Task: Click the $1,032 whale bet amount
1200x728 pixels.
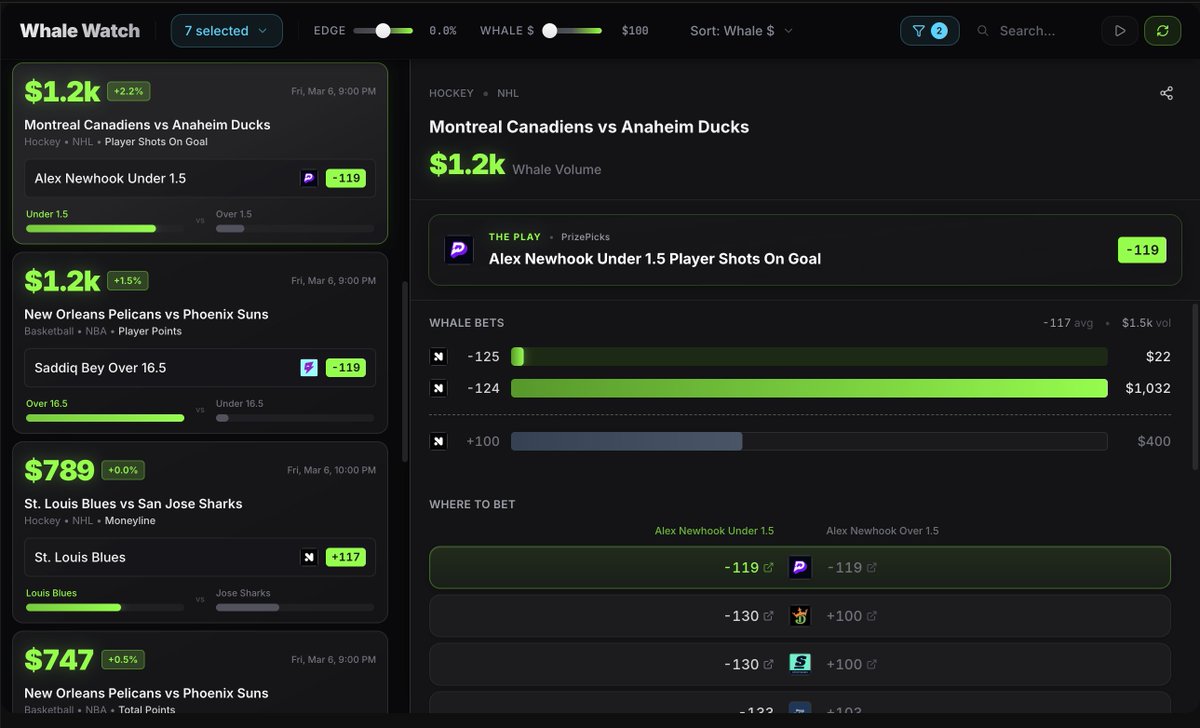Action: 1147,388
